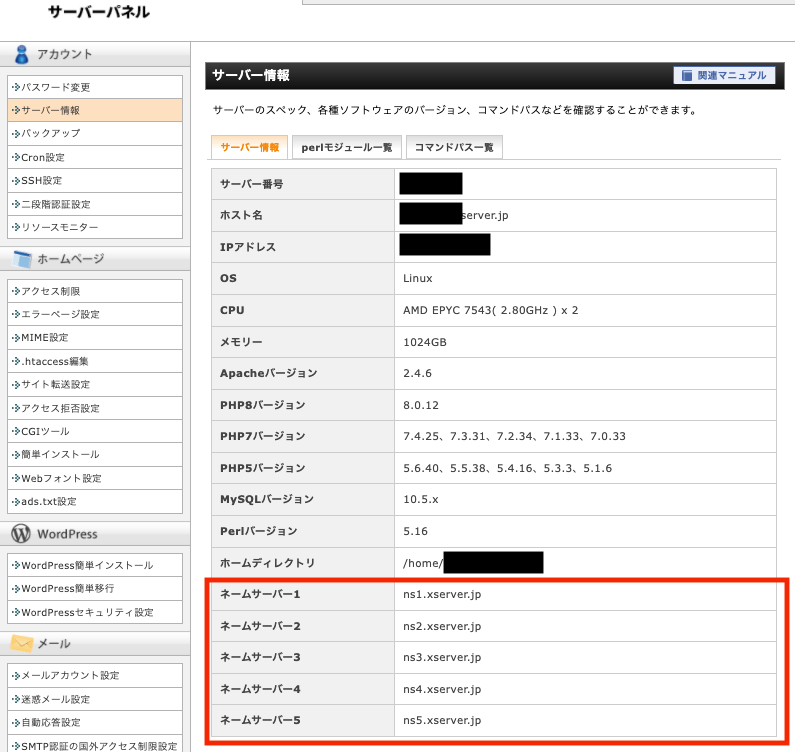Viewport: 795px width, 752px height.
Task: Open リソースモニター link
Action: coord(59,228)
